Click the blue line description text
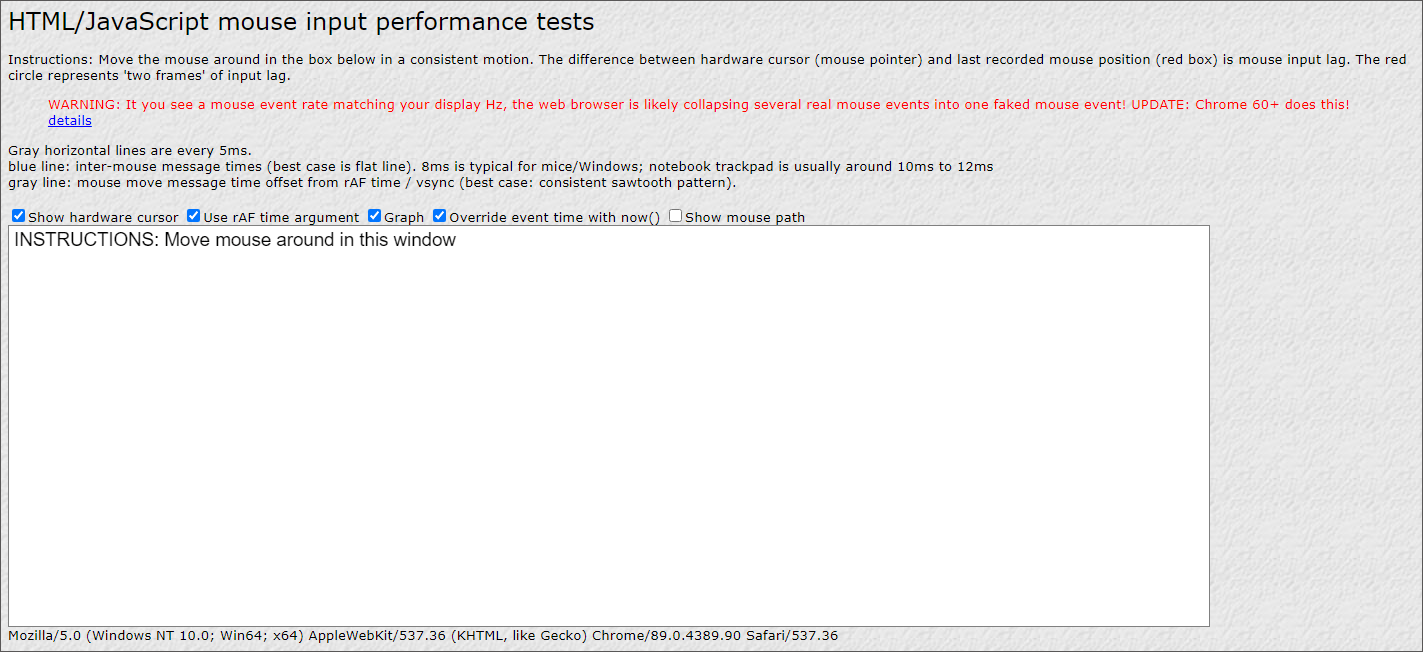The height and width of the screenshot is (652, 1423). point(500,166)
